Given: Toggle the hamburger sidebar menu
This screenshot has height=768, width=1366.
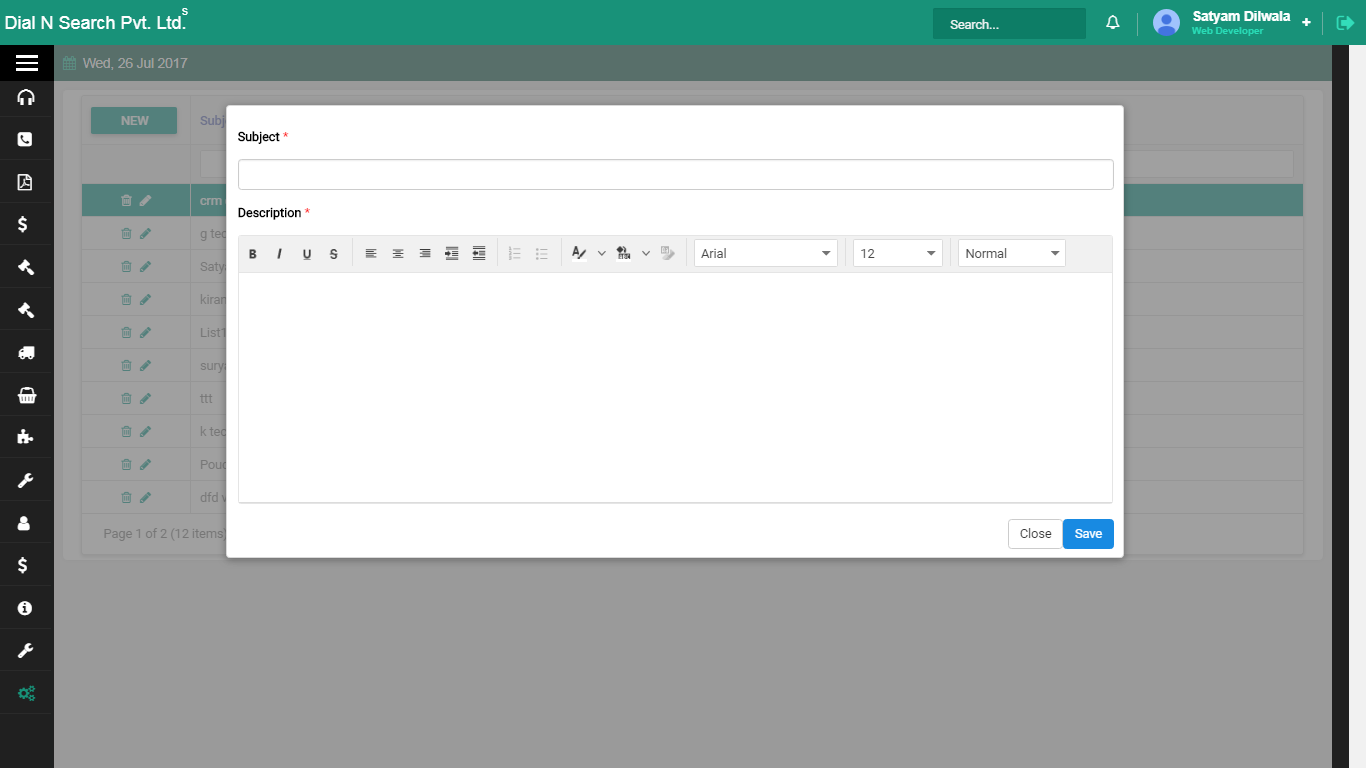Looking at the screenshot, I should coord(26,63).
